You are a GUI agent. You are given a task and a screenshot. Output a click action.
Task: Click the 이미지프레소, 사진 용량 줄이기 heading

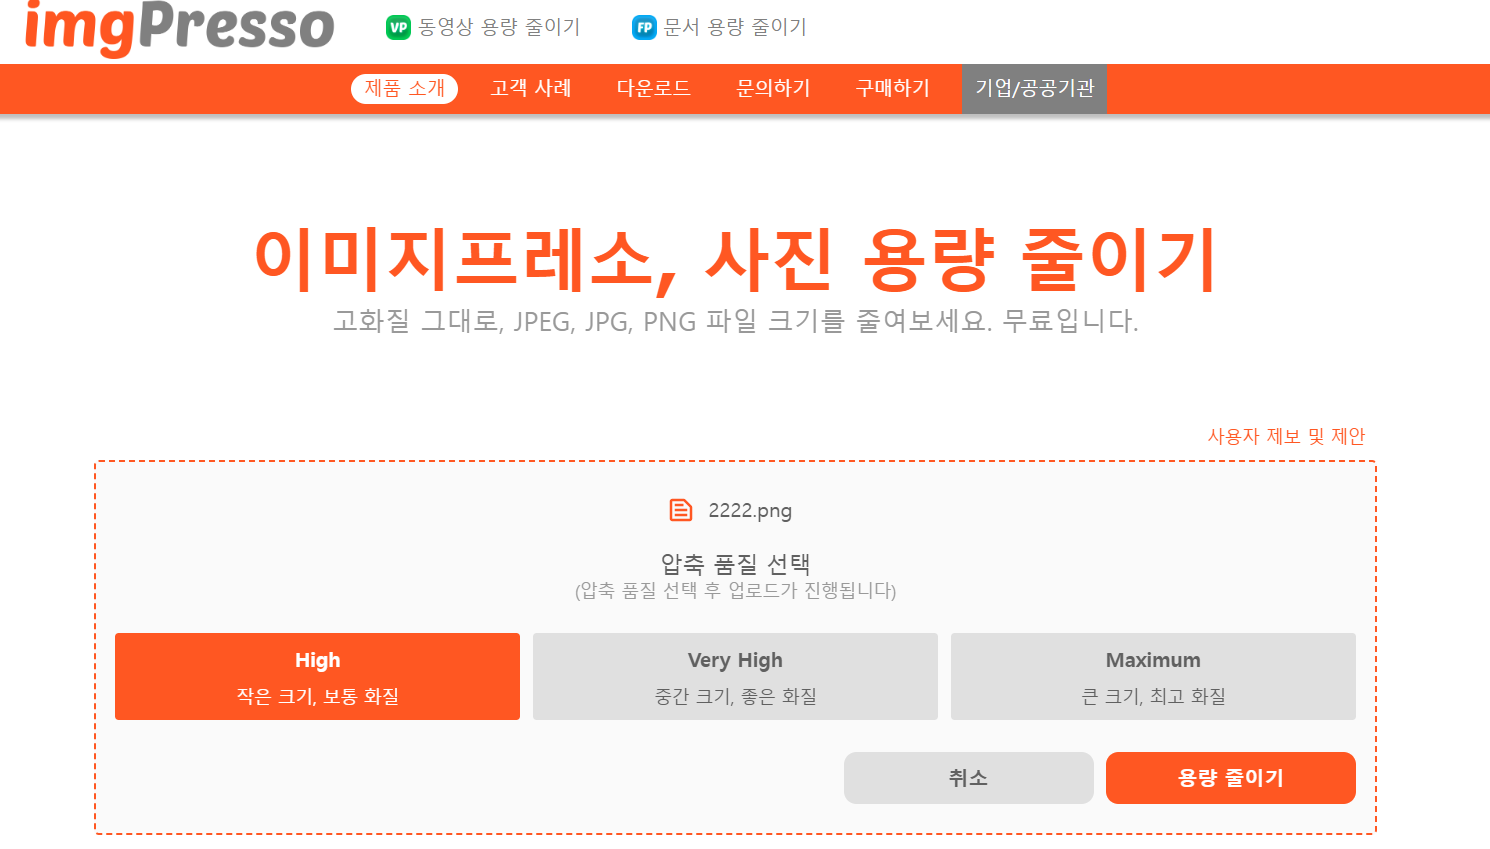pyautogui.click(x=735, y=260)
